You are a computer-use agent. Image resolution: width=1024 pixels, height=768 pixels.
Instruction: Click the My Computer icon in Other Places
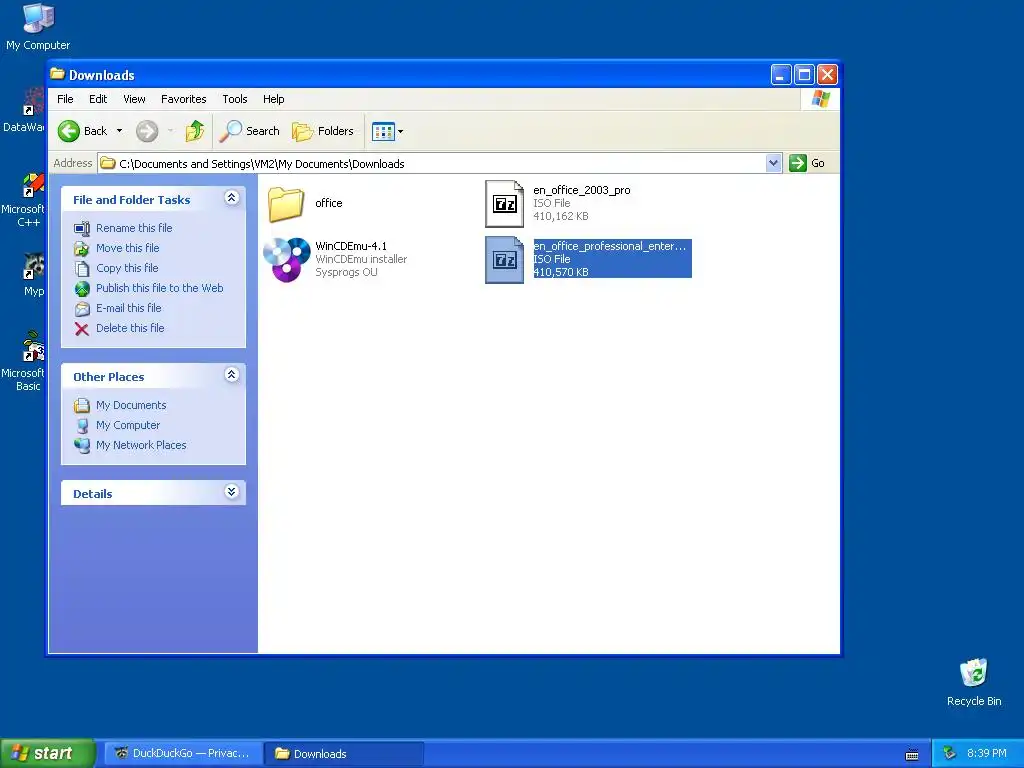(82, 426)
